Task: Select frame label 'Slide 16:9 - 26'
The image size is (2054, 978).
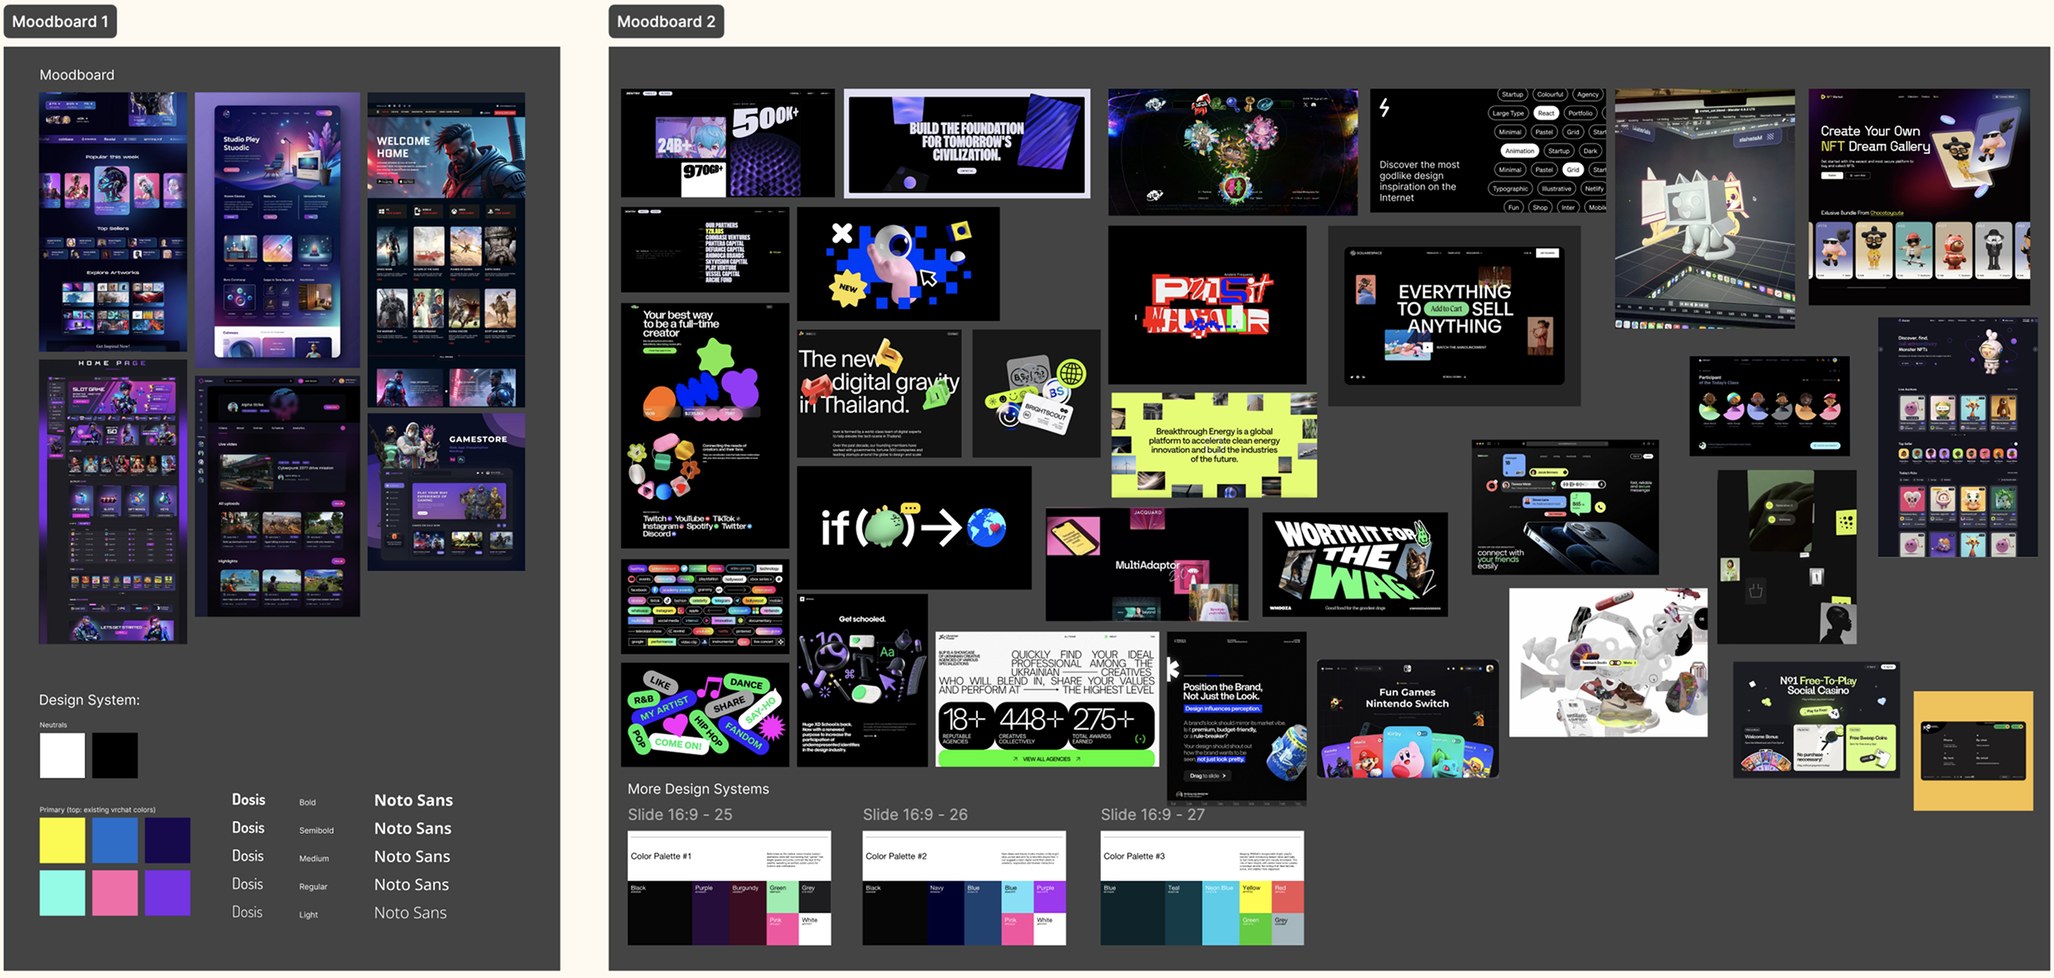Action: (x=915, y=815)
